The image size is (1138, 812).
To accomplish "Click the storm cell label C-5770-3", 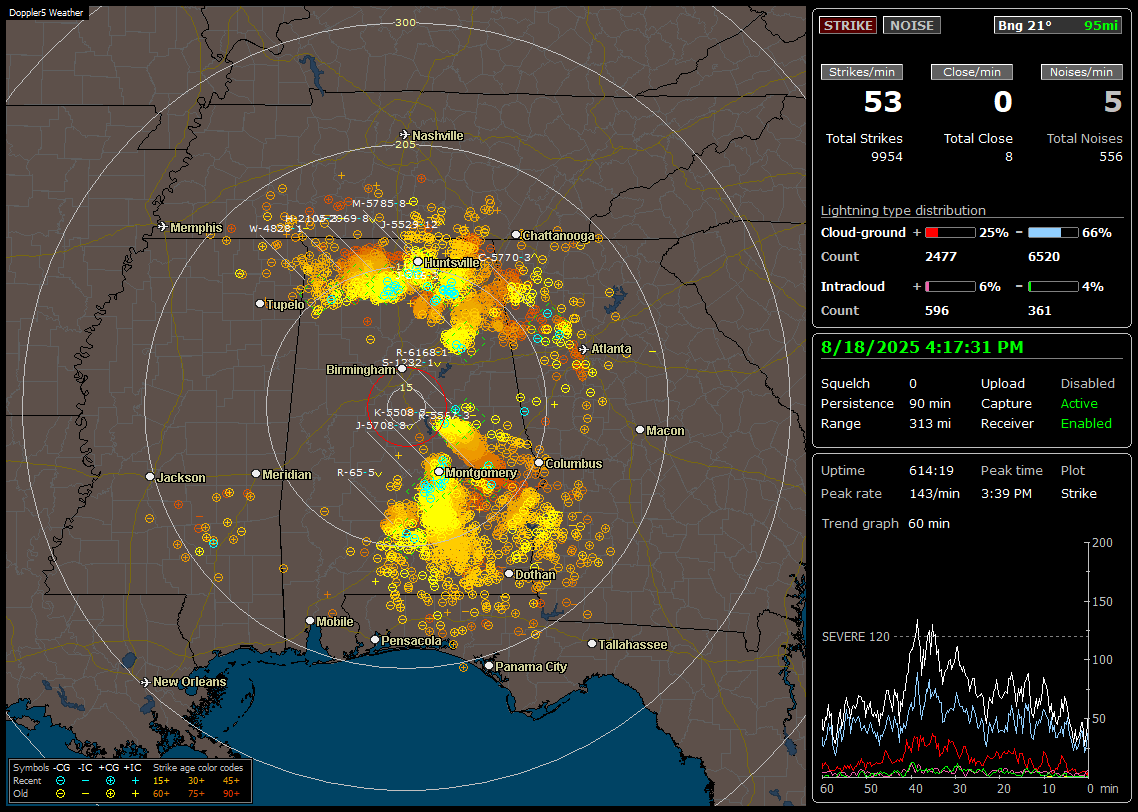I will pyautogui.click(x=504, y=258).
